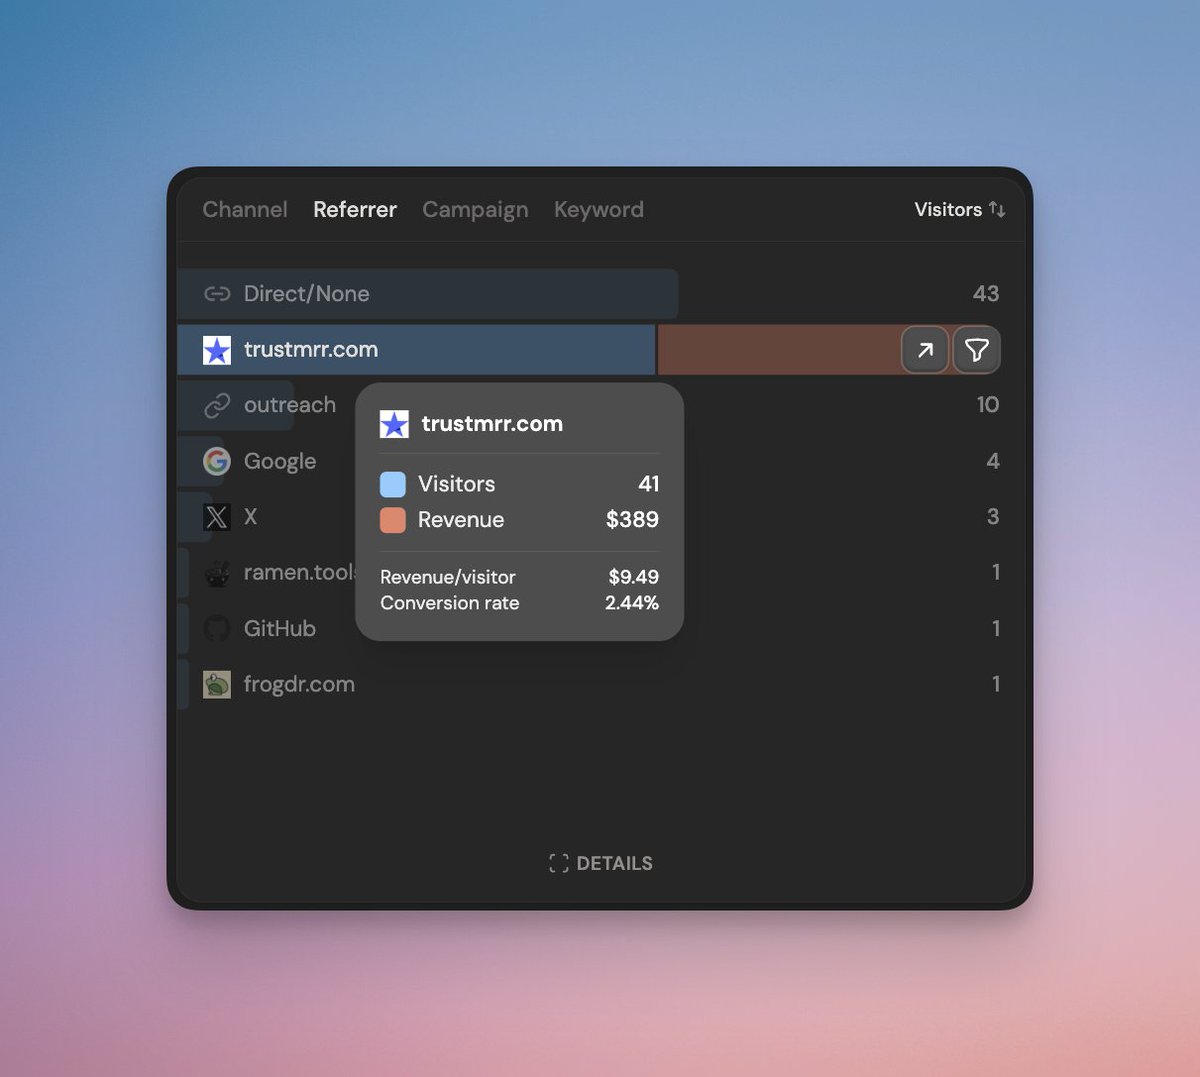The height and width of the screenshot is (1077, 1200).
Task: Open the Campaign tab
Action: click(475, 210)
